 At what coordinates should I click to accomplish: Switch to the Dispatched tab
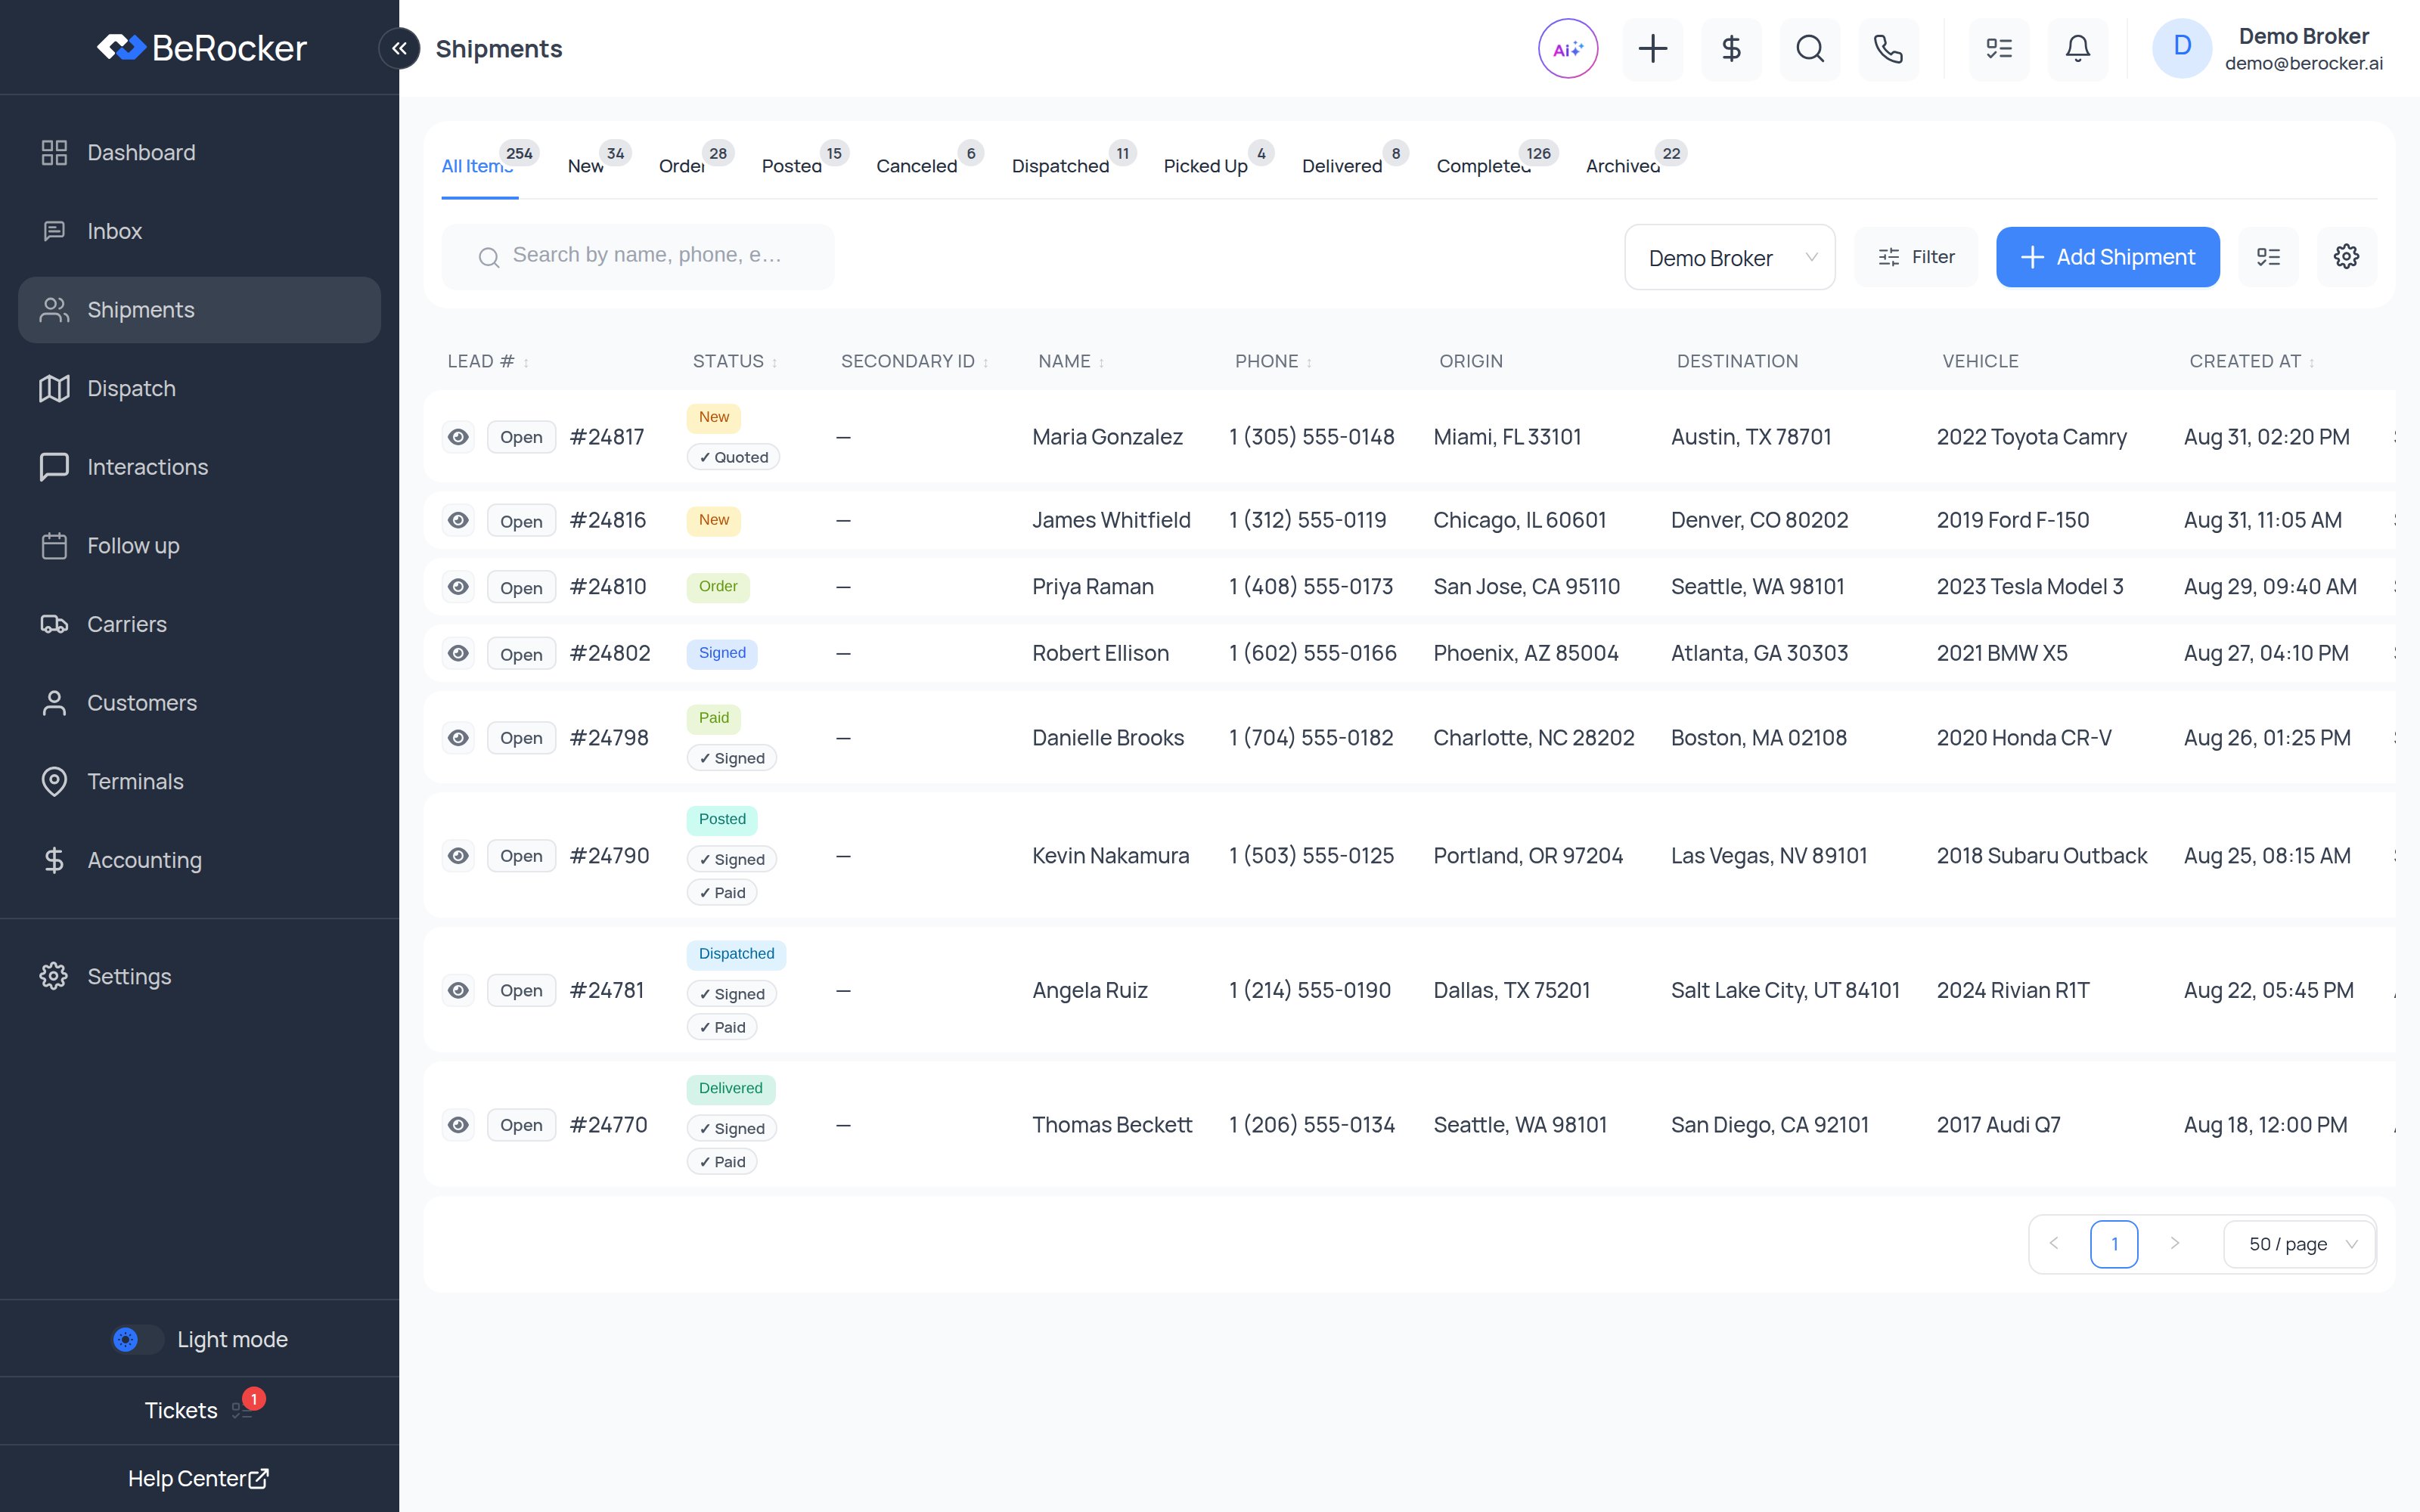[x=1060, y=166]
